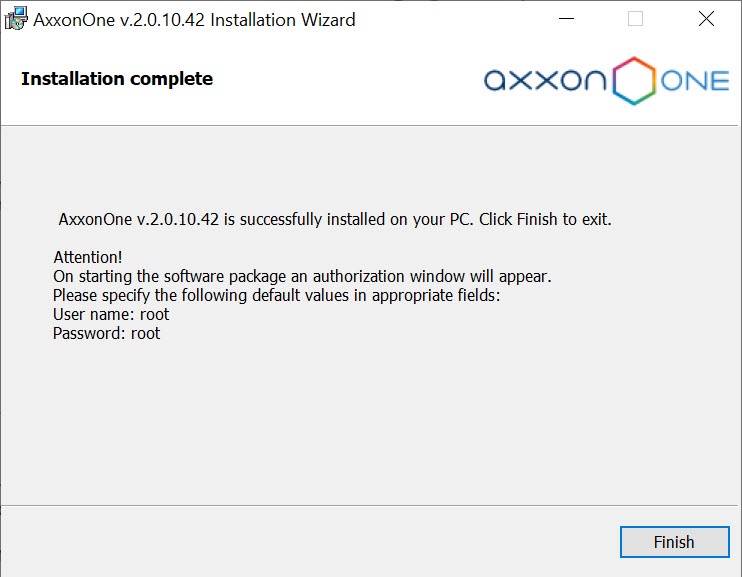Click the "Please specify the following default values" line
This screenshot has height=577, width=742.
[x=275, y=295]
